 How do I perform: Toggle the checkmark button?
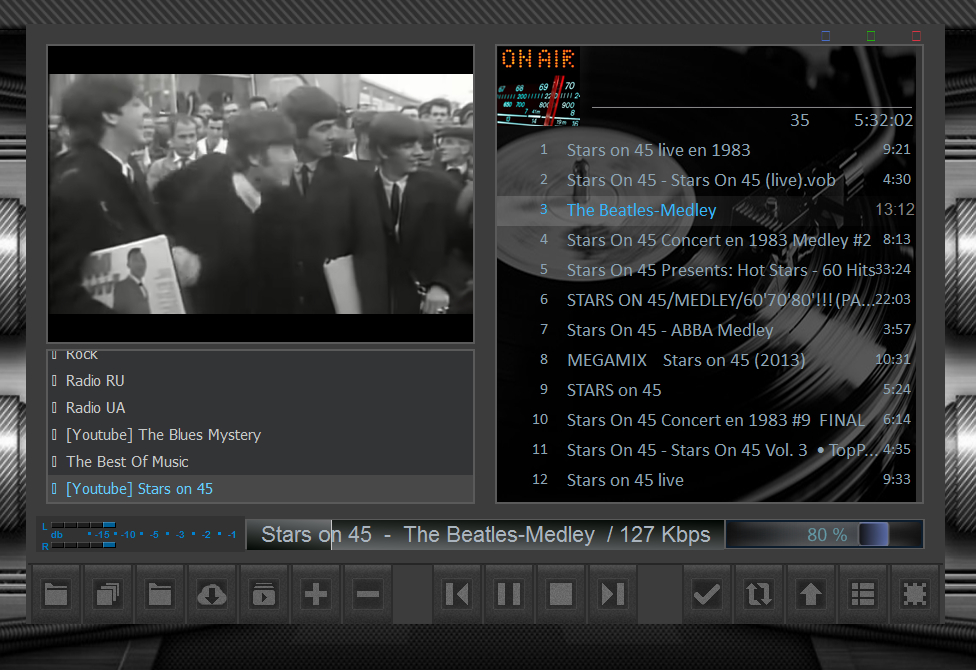point(707,594)
